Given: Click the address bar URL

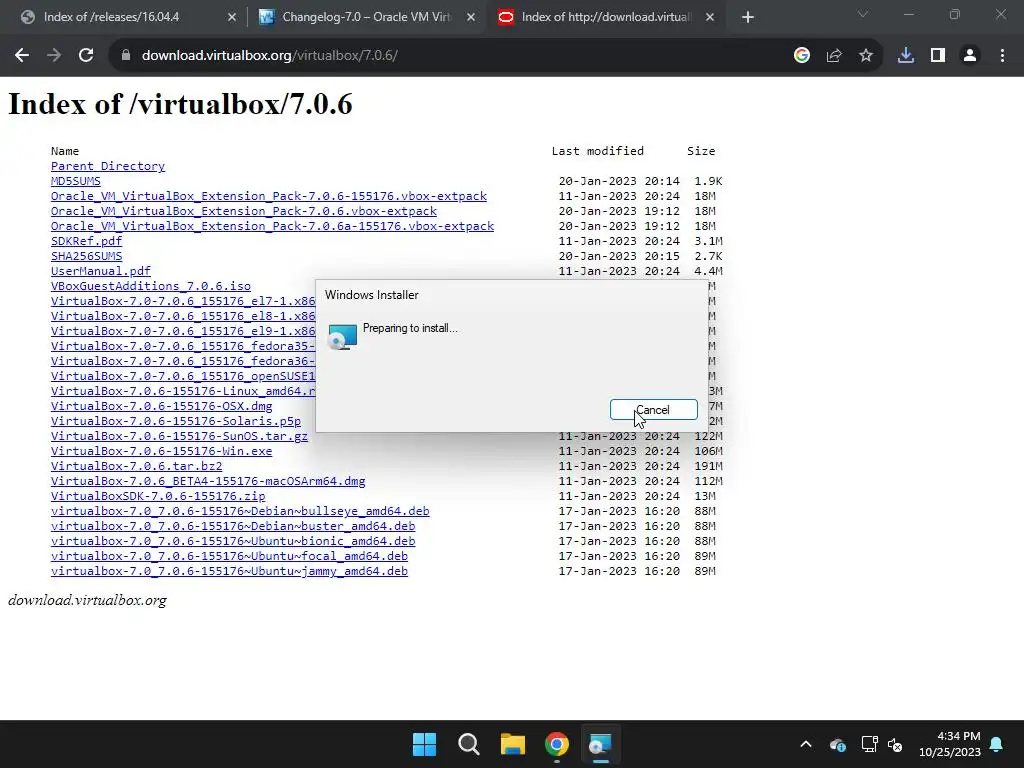Looking at the screenshot, I should tap(270, 56).
